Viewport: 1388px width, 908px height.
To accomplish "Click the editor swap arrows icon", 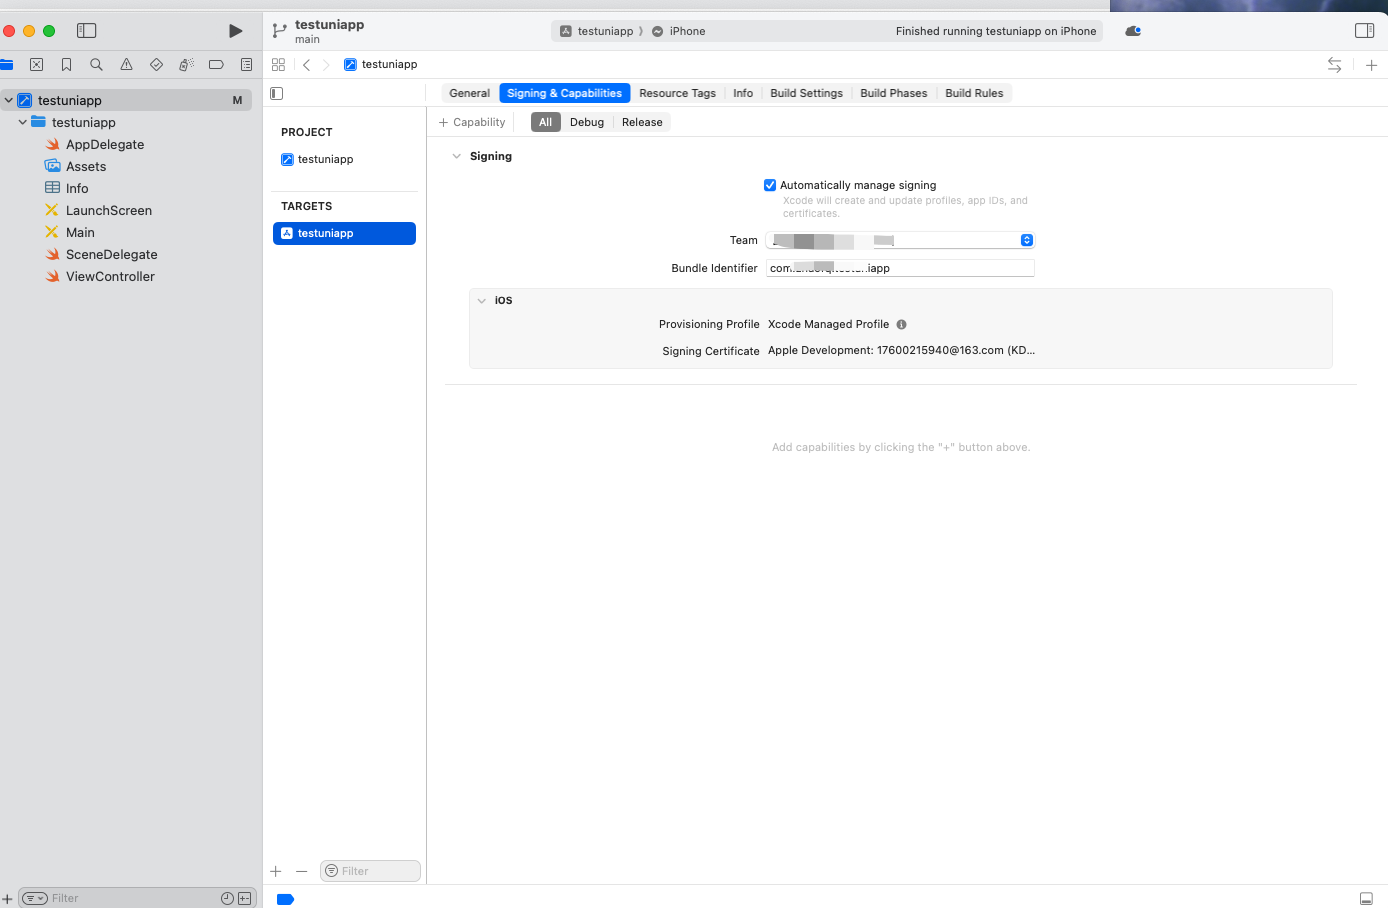I will tap(1334, 65).
